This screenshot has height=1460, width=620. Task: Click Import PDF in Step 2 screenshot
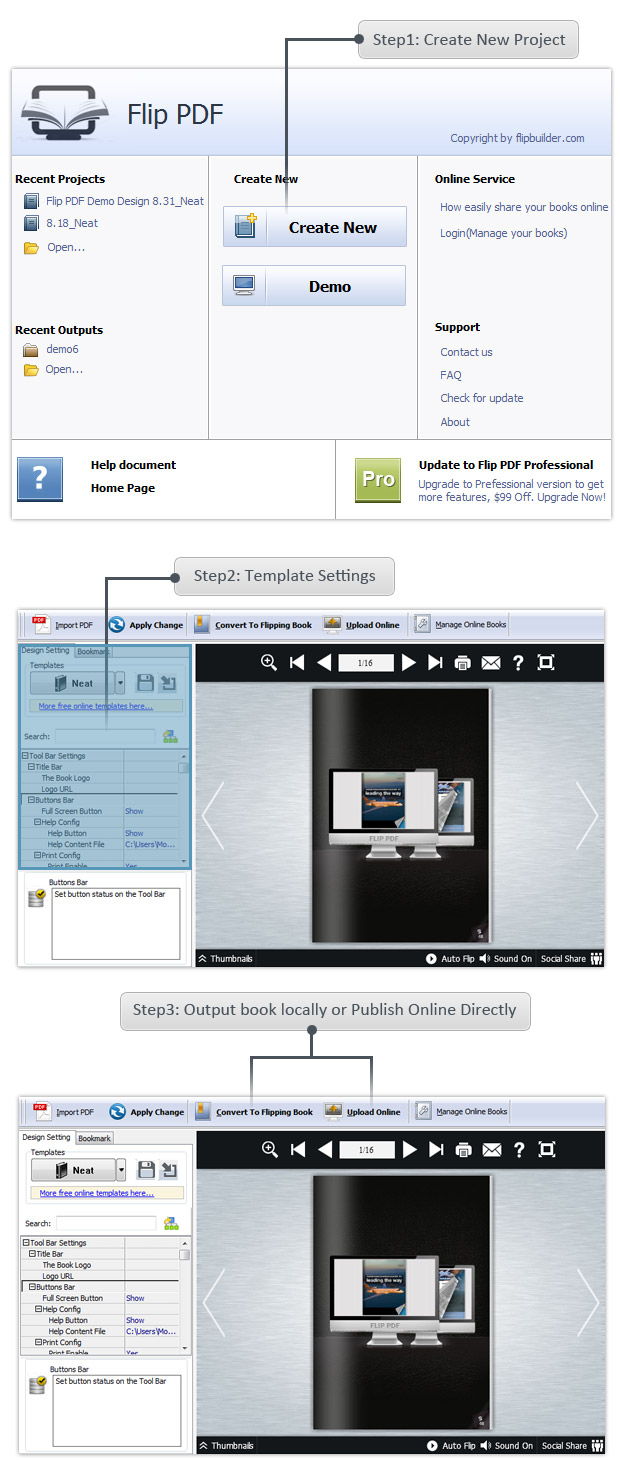click(63, 625)
